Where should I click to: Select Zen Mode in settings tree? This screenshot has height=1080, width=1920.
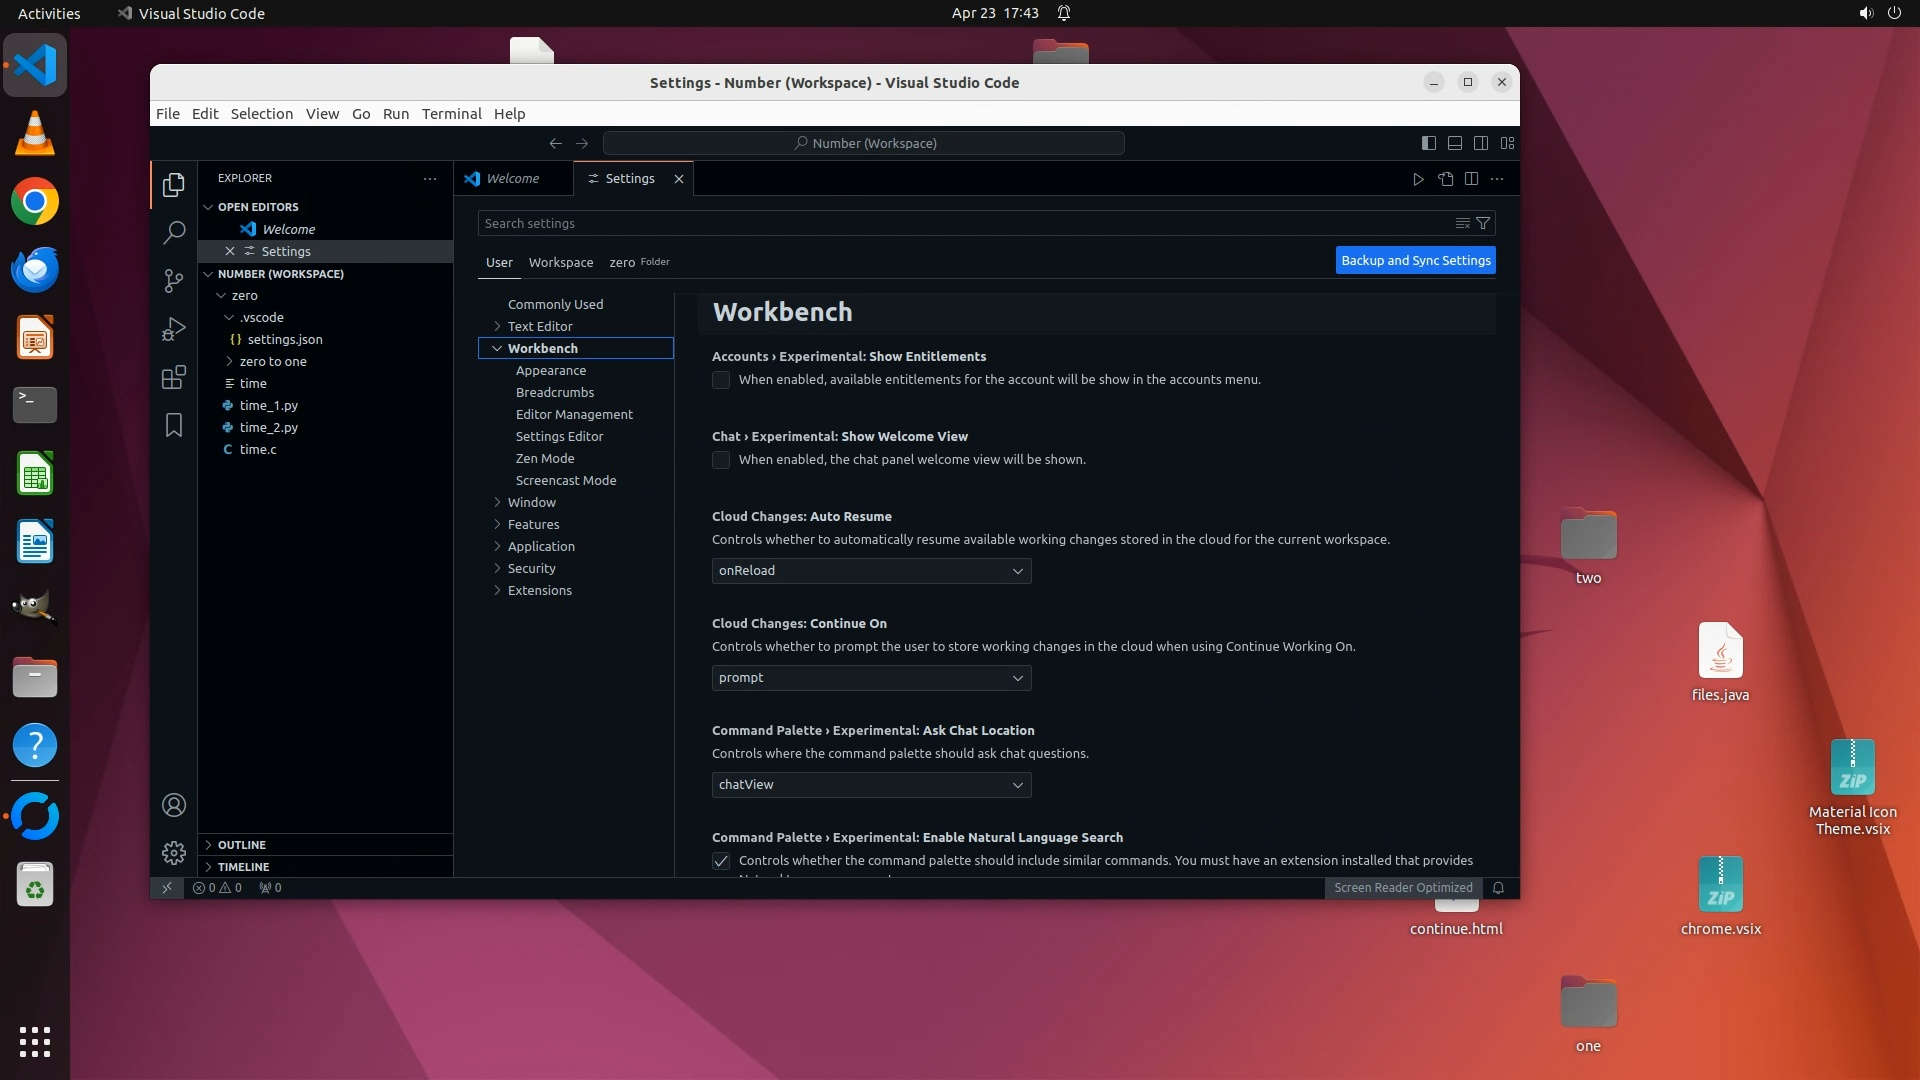[x=545, y=458]
